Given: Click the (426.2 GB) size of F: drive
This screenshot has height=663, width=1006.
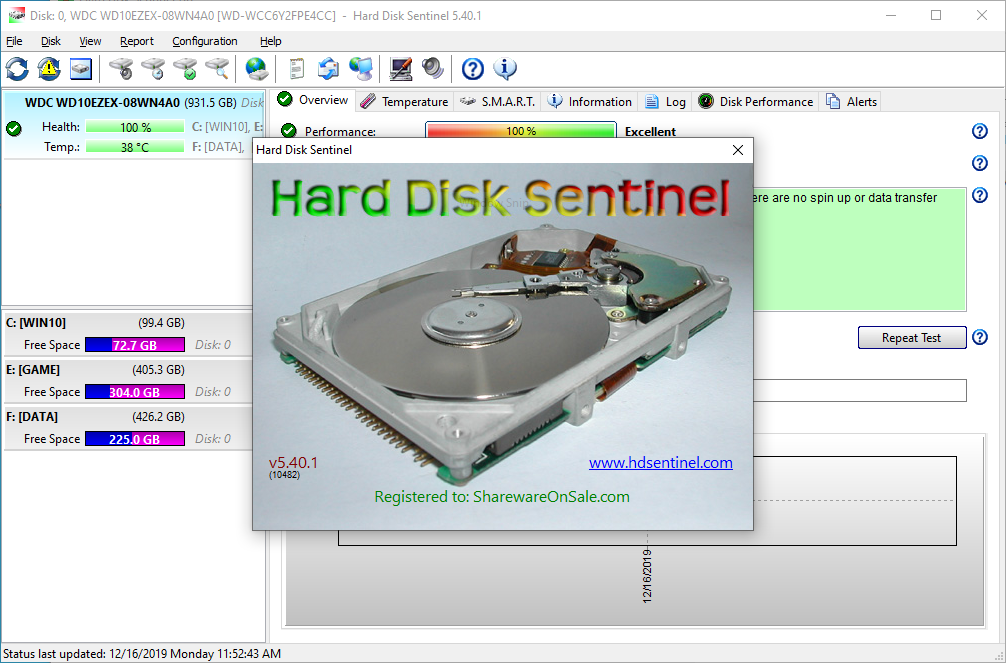Looking at the screenshot, I should tap(158, 417).
